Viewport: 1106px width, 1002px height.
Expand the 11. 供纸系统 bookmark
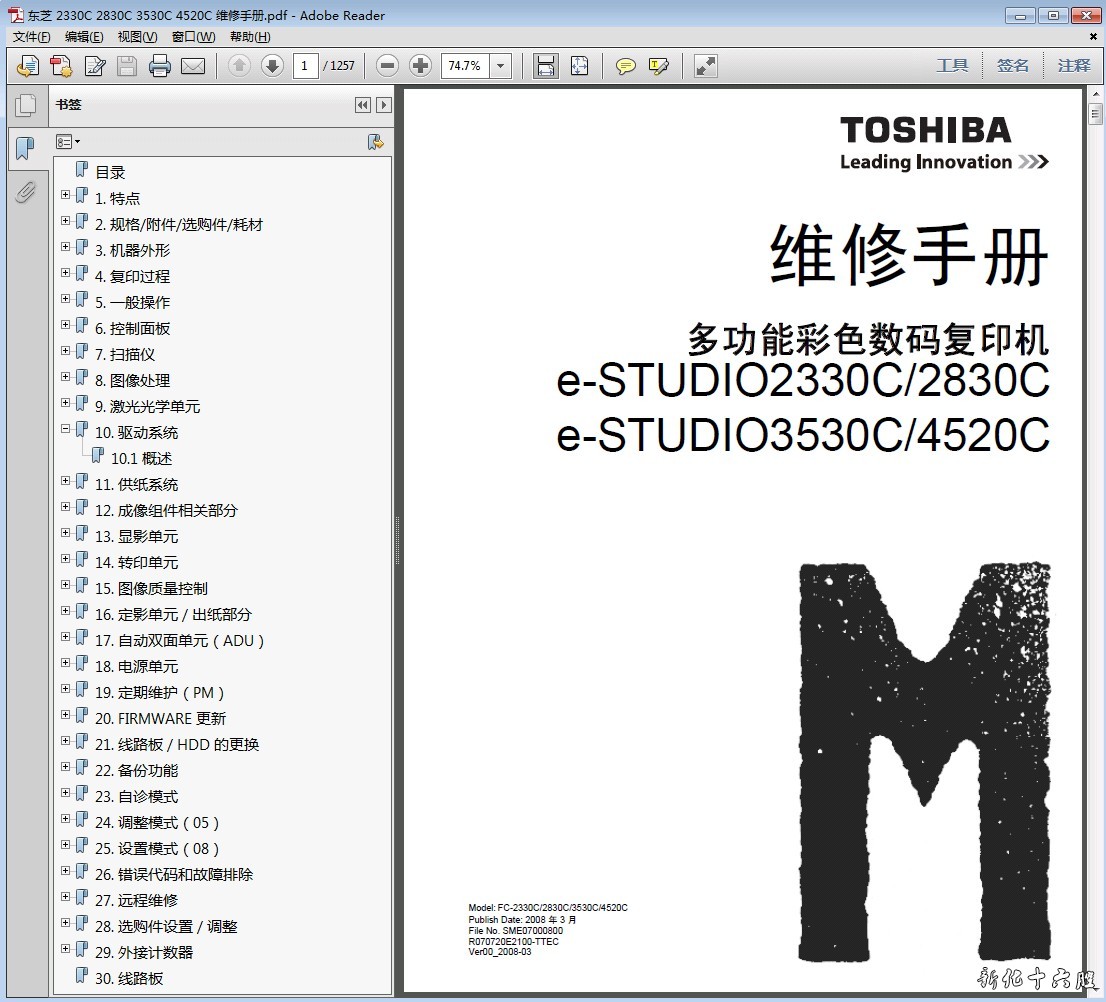[x=66, y=480]
